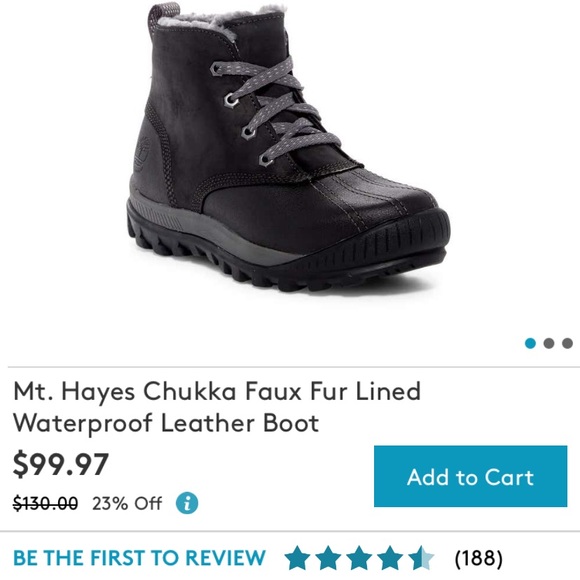Tap the $99.97 sale price

[x=61, y=465]
